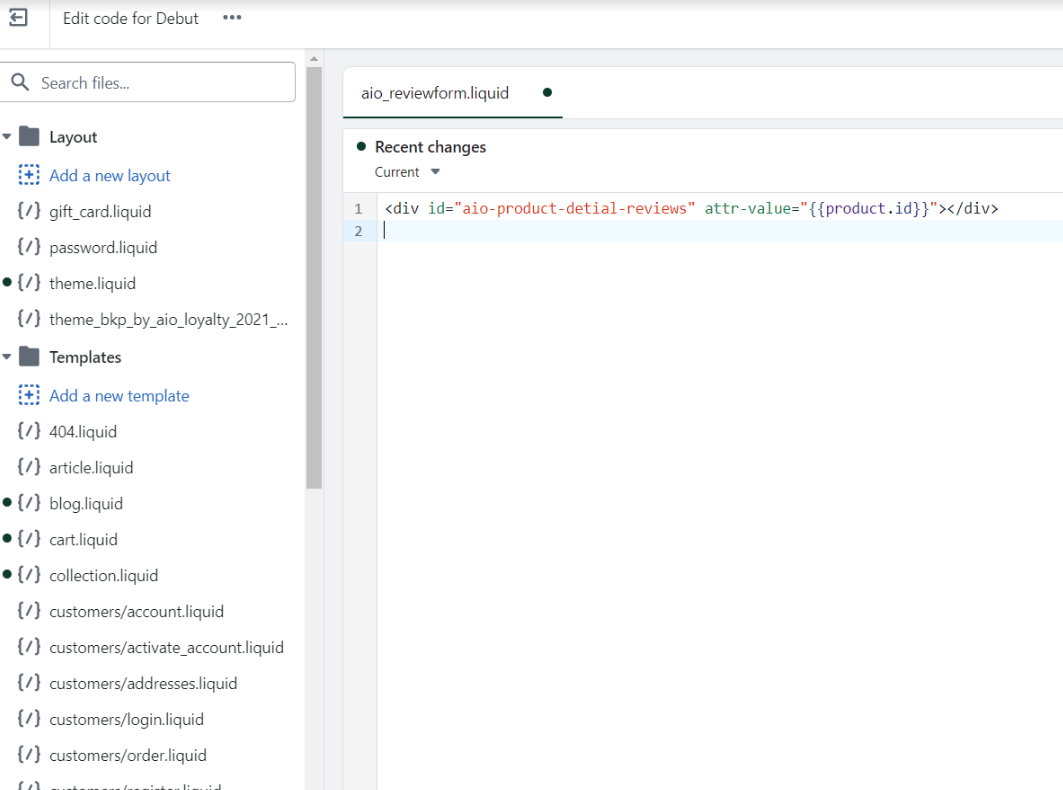Open customers/order.liquid template
The image size is (1063, 790).
click(128, 755)
